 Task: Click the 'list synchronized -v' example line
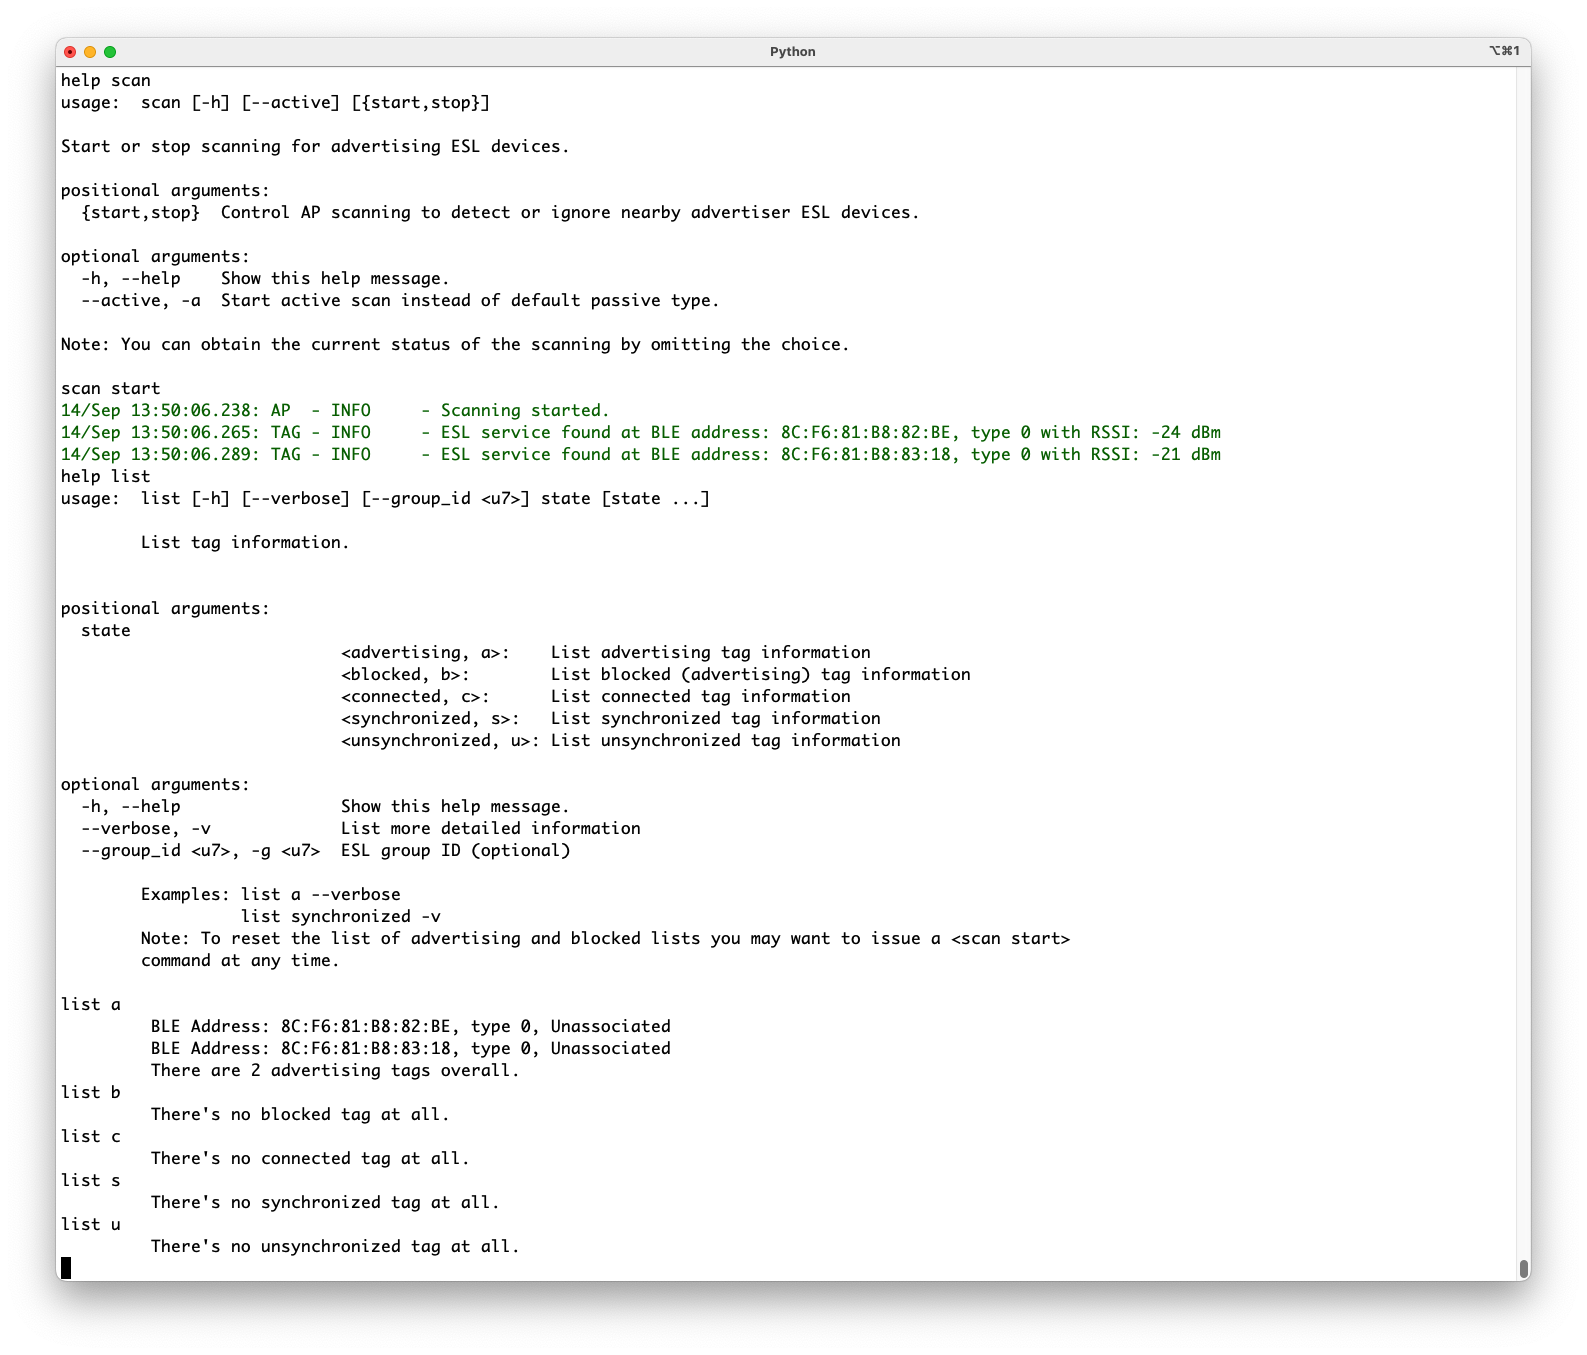(341, 916)
